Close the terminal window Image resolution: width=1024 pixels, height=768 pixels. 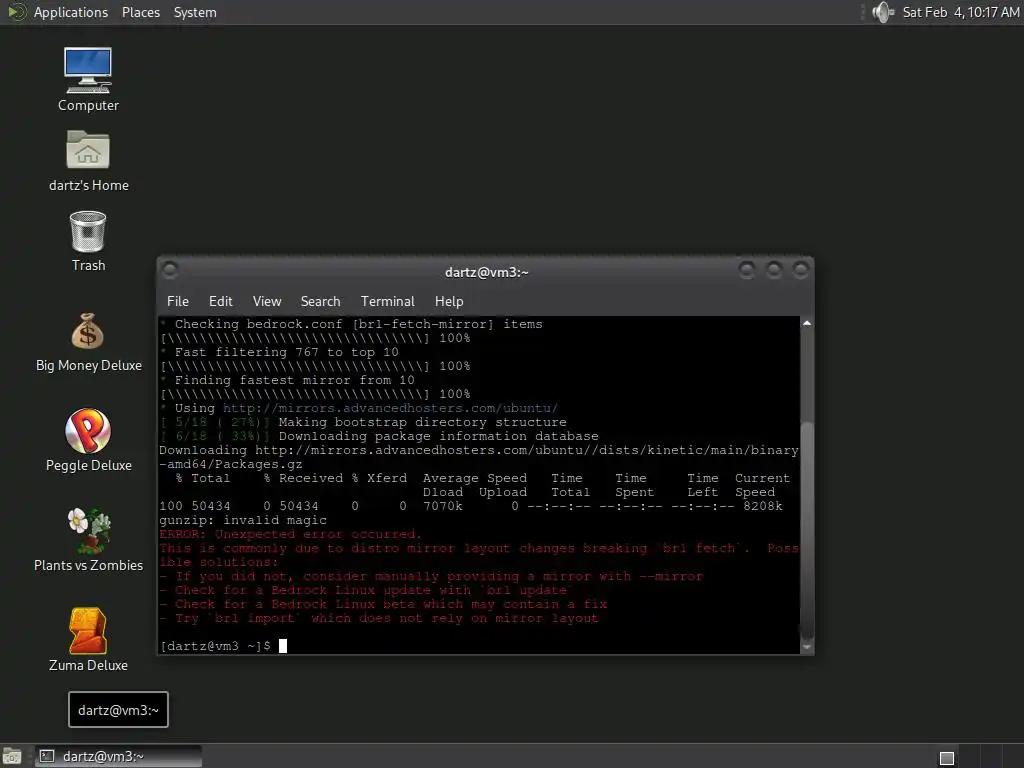801,269
